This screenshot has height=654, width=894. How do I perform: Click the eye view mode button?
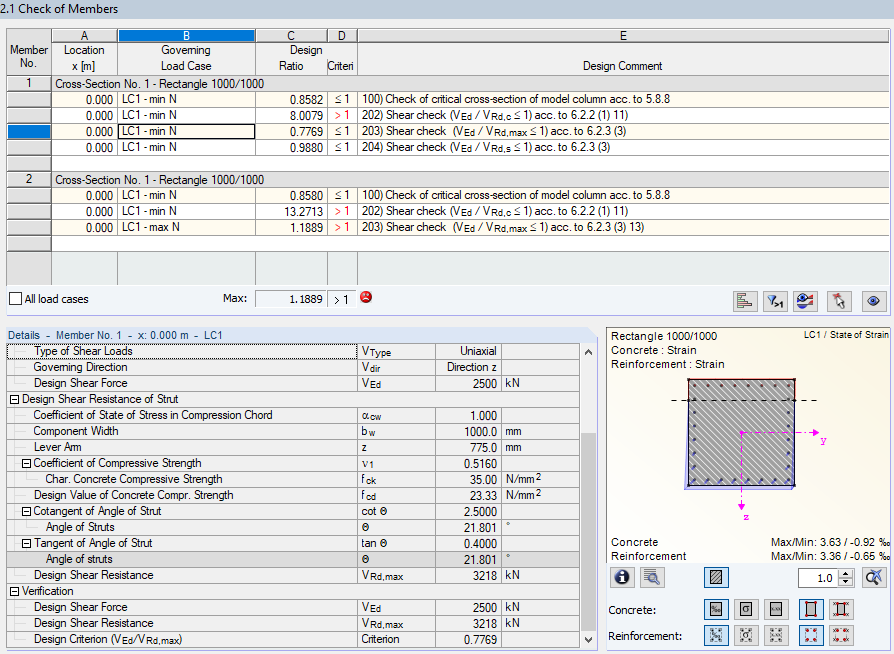click(x=873, y=300)
